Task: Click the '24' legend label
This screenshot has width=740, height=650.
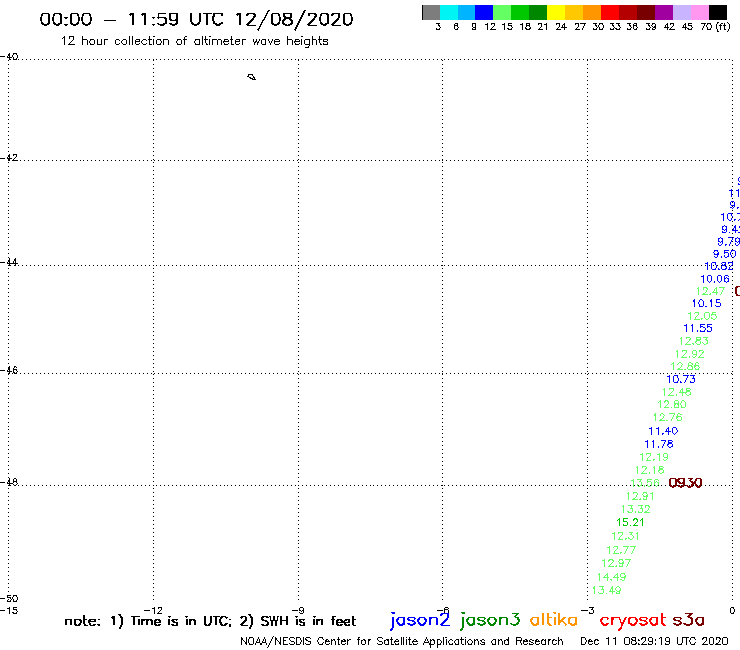Action: (561, 26)
